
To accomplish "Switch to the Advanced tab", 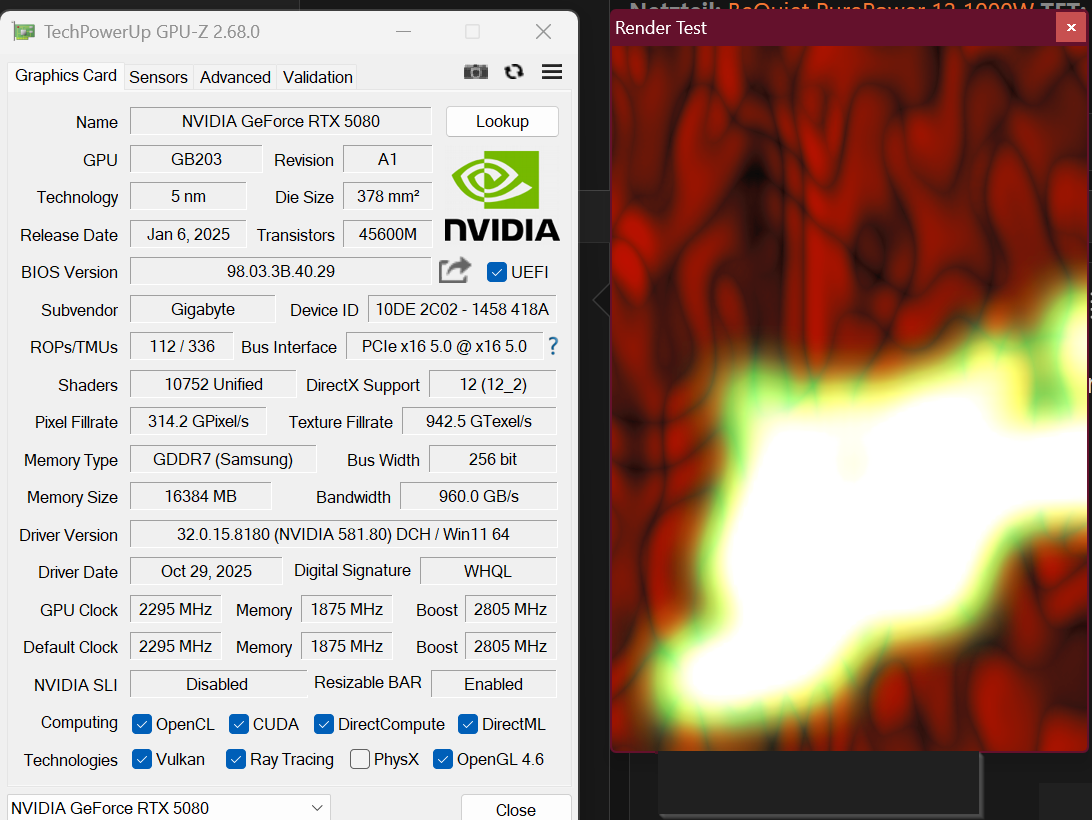I will [235, 77].
